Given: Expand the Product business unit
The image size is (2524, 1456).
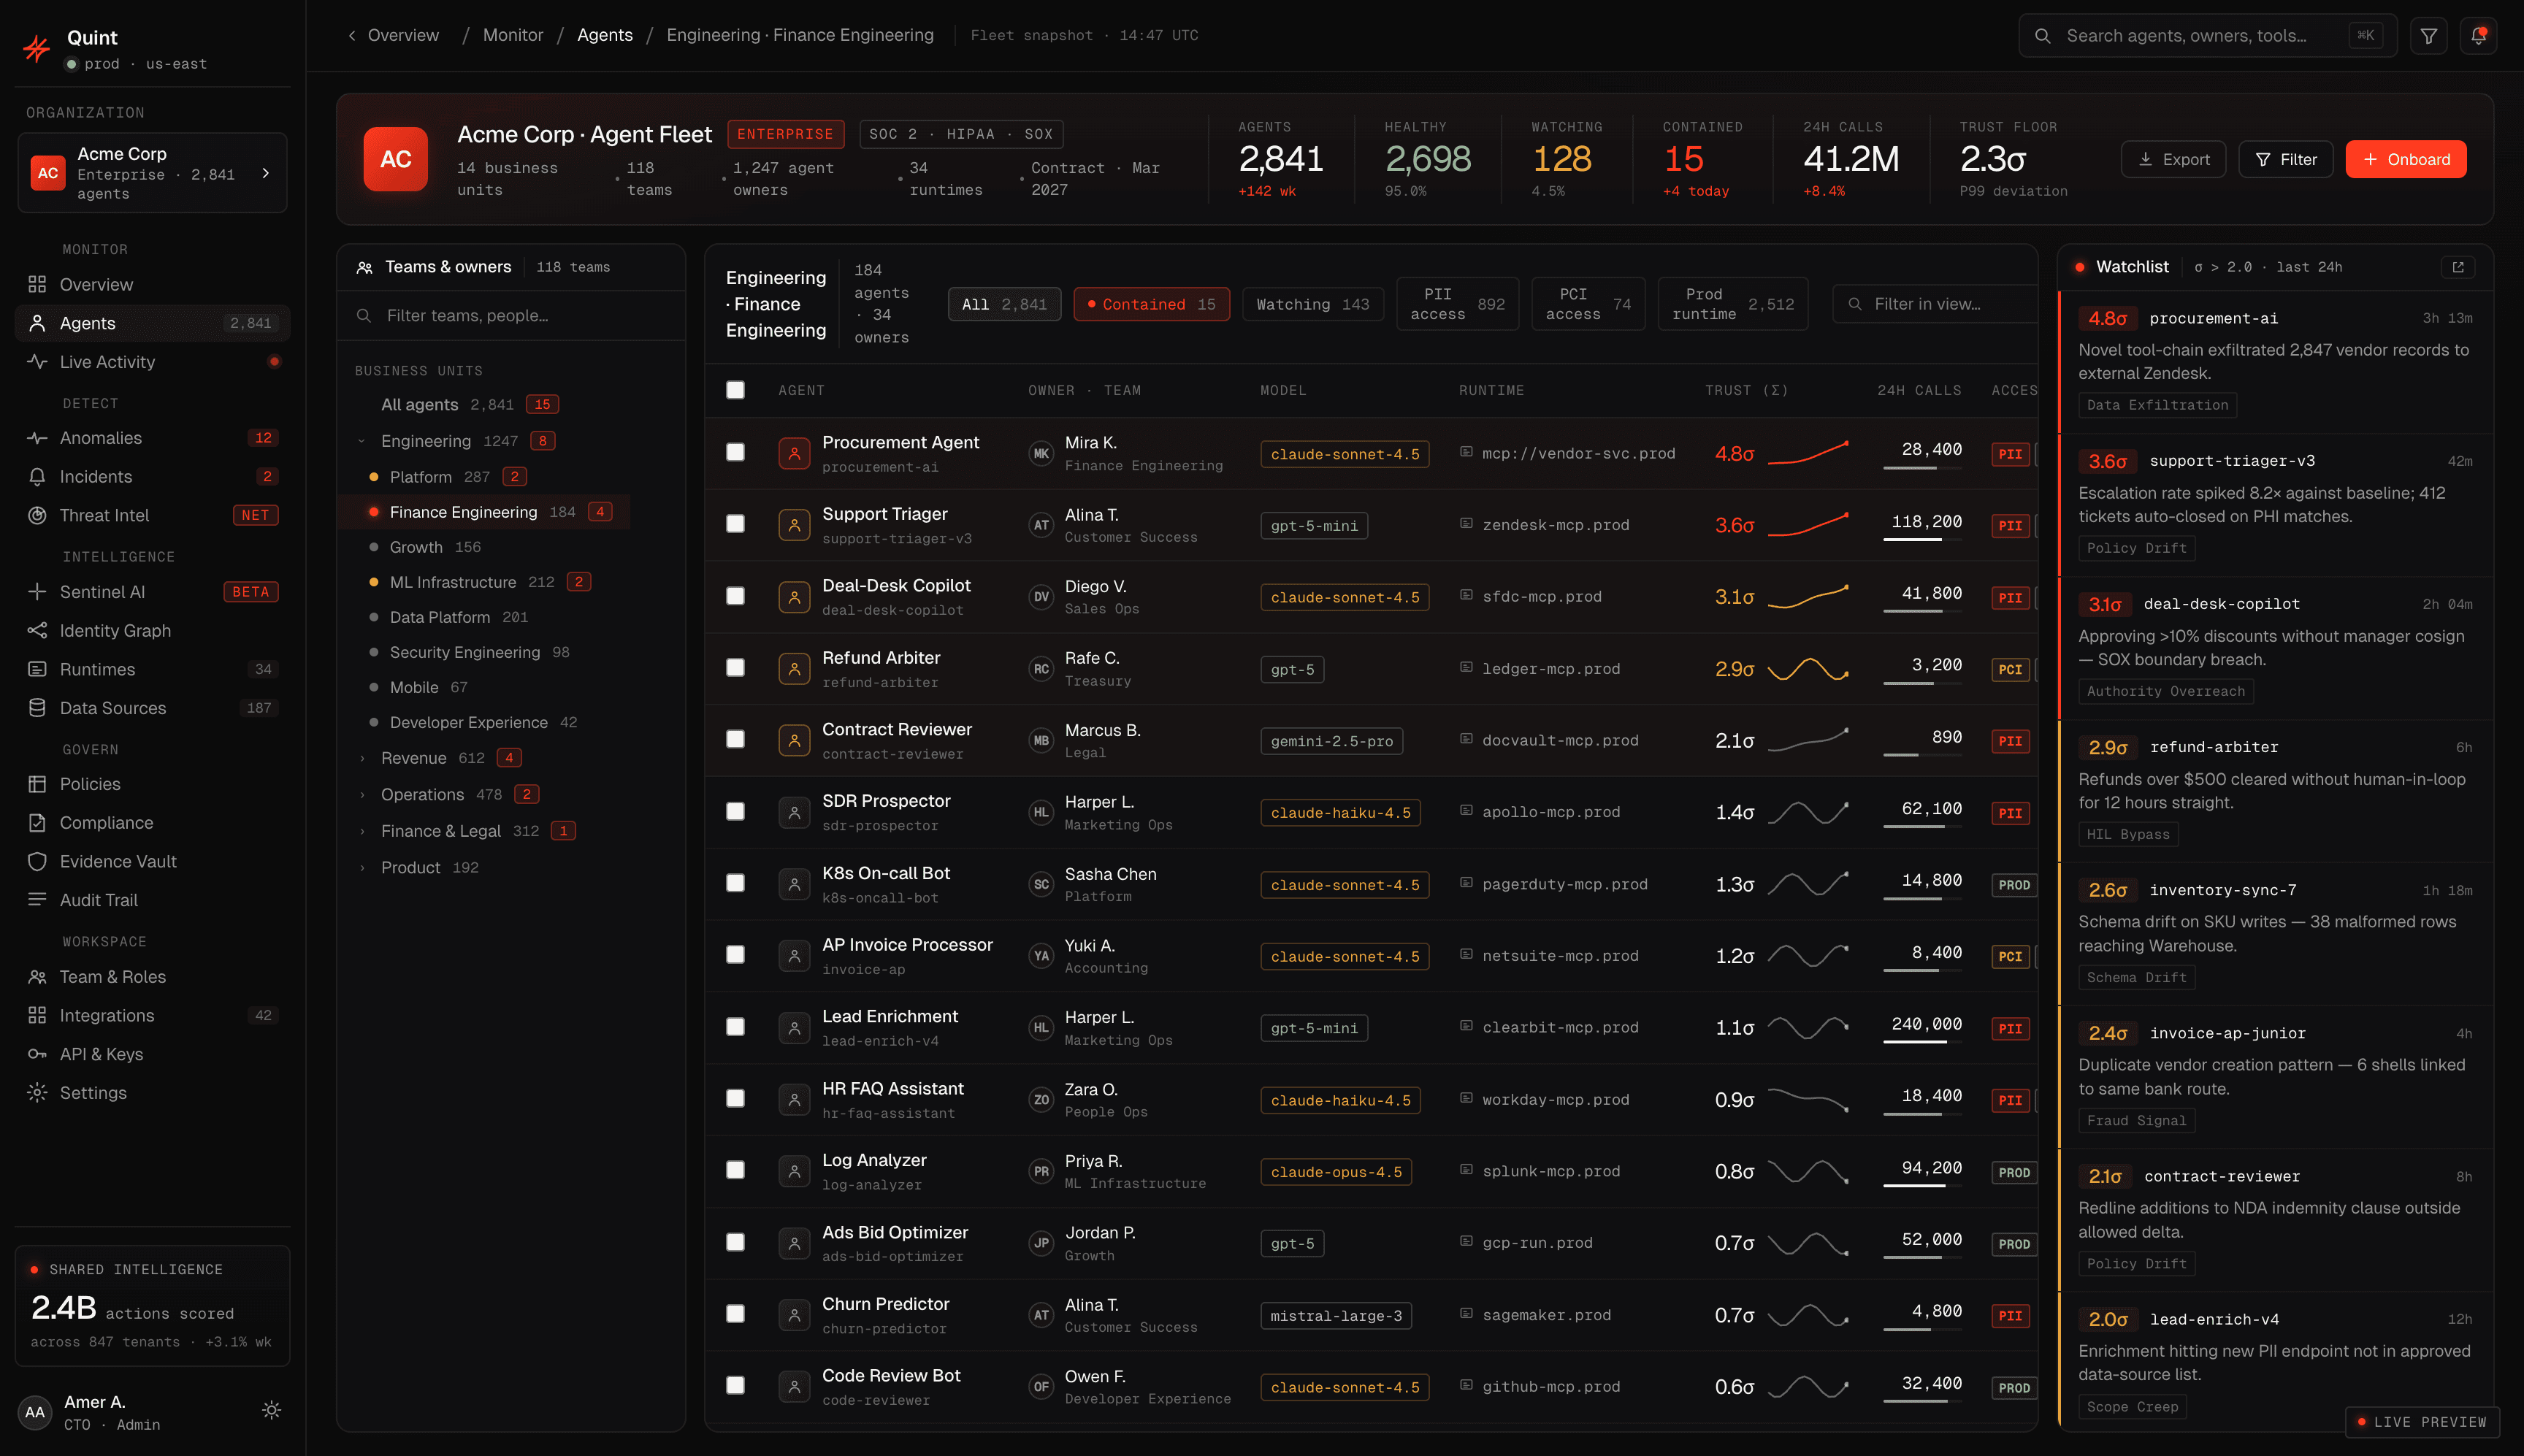Looking at the screenshot, I should point(362,868).
